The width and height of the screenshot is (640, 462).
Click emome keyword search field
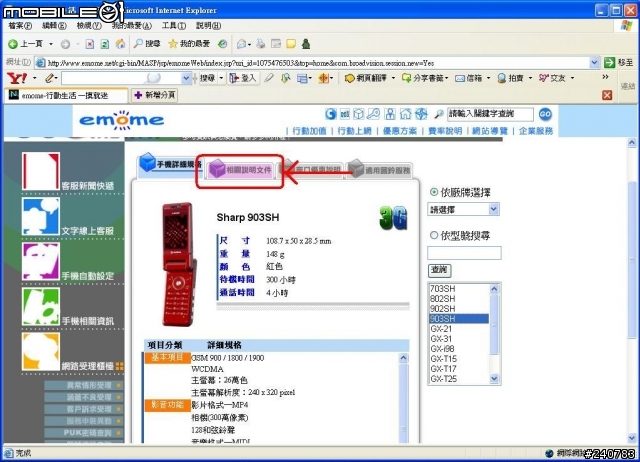[x=490, y=114]
